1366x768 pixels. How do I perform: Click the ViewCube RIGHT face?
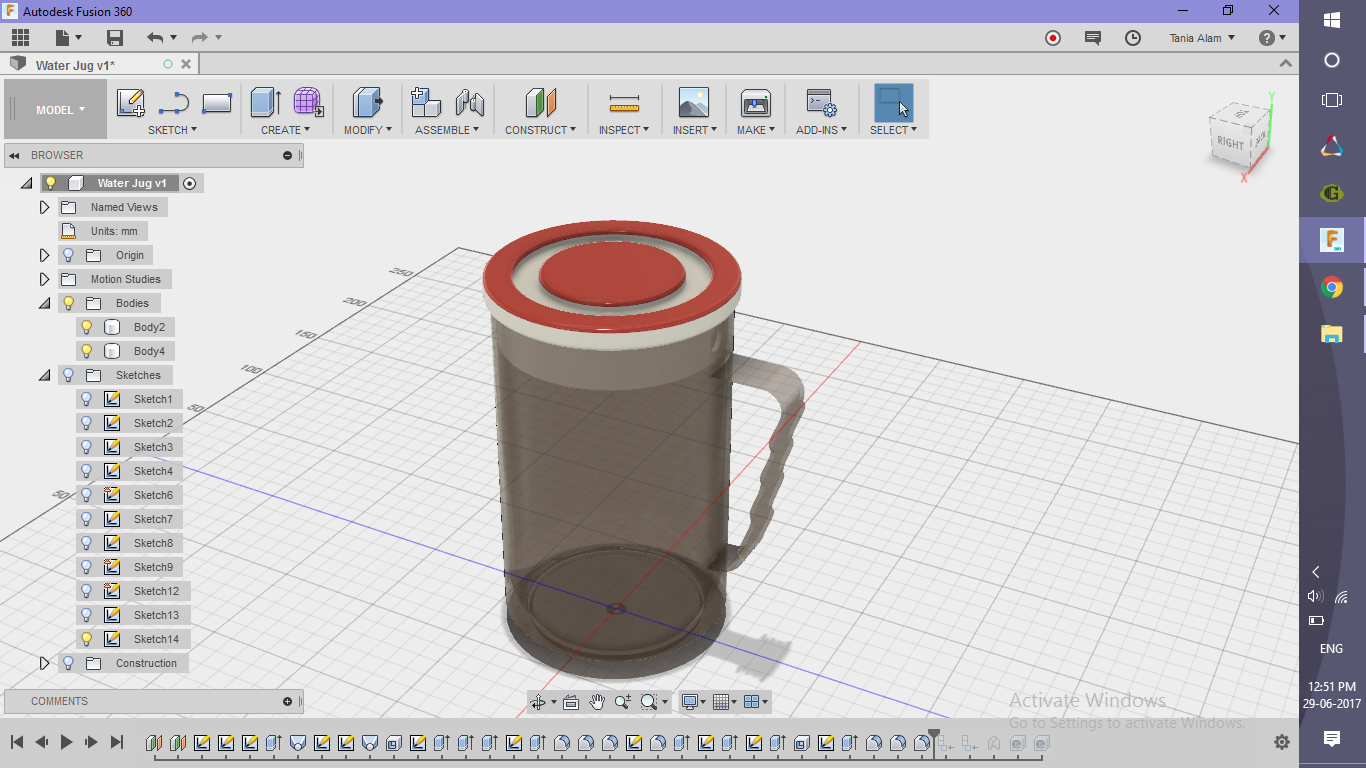coord(1230,143)
